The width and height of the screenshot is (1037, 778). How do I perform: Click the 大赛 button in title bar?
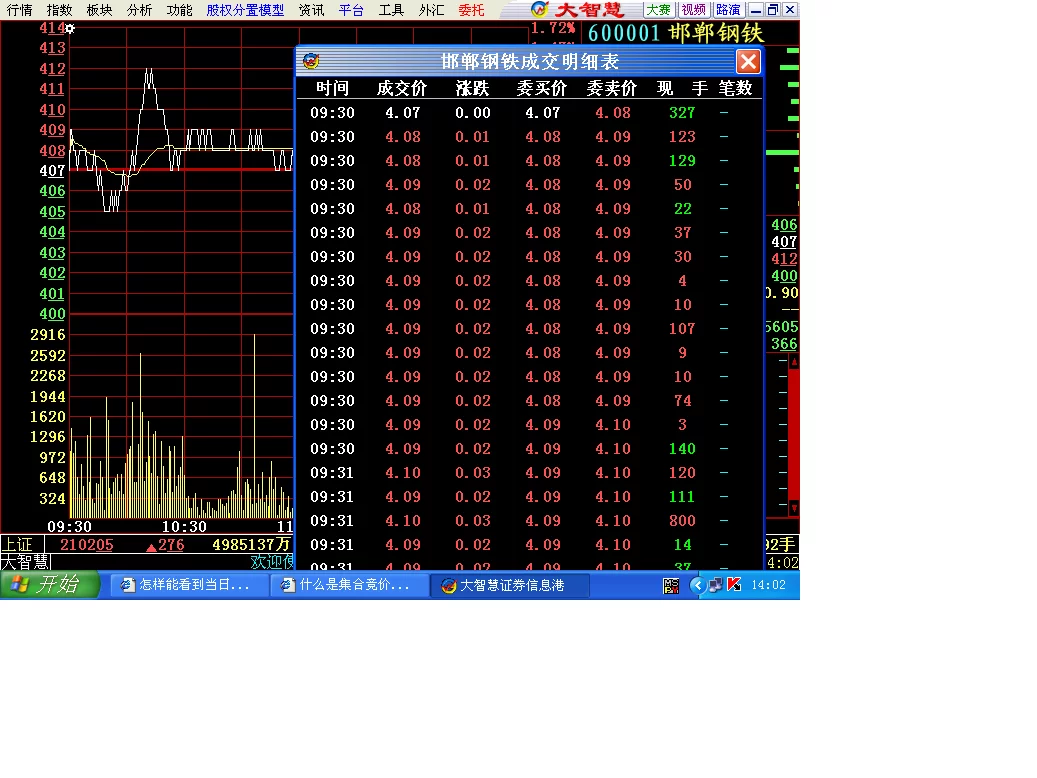659,9
